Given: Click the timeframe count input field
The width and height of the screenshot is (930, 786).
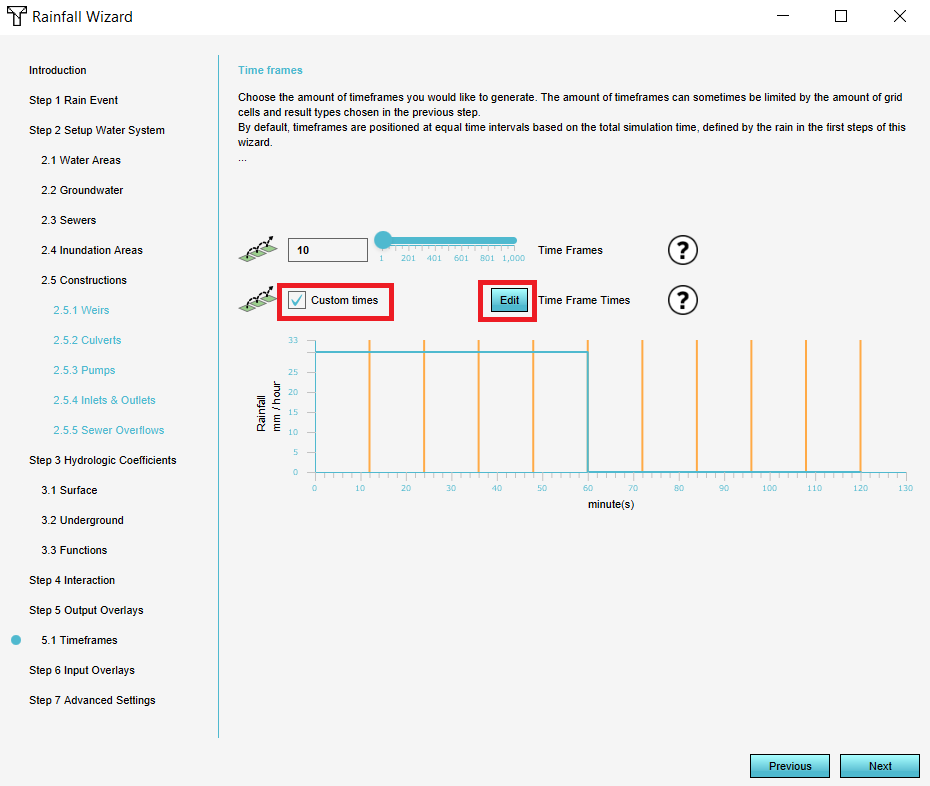Looking at the screenshot, I should pos(328,250).
